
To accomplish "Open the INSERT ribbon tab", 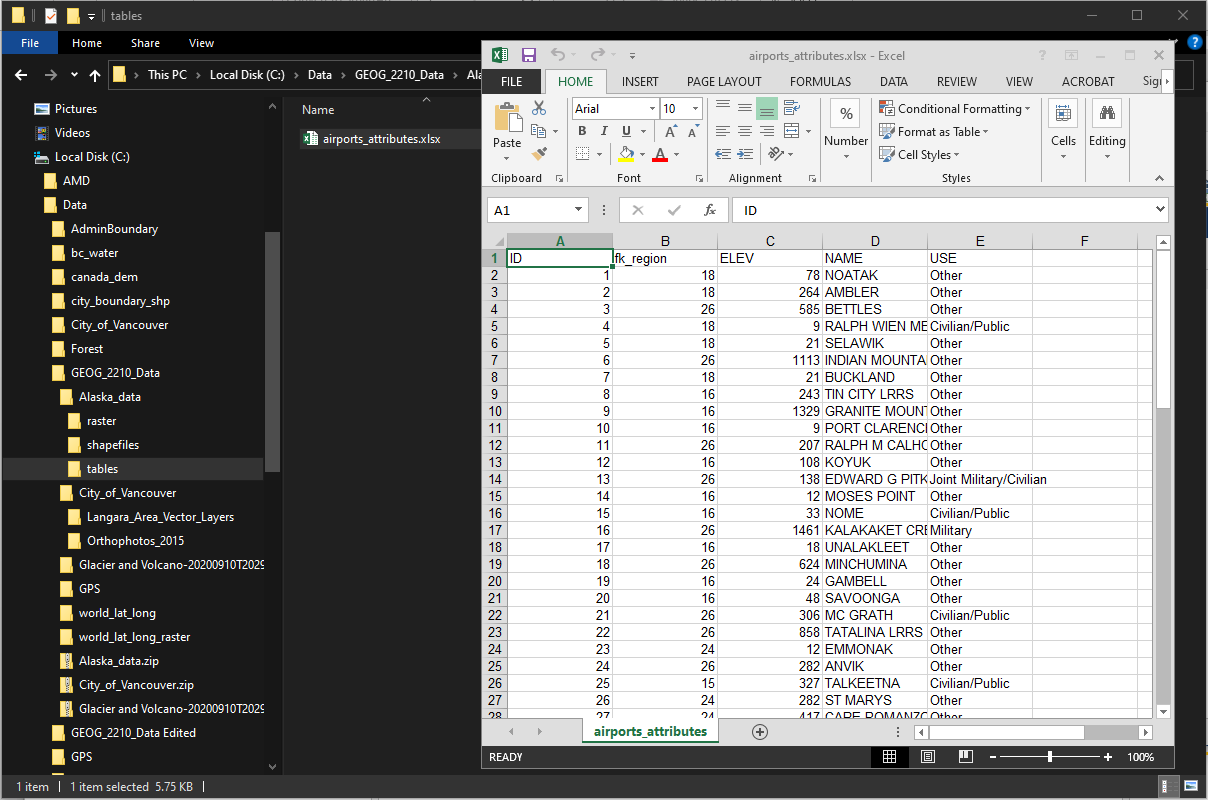I will [x=640, y=82].
